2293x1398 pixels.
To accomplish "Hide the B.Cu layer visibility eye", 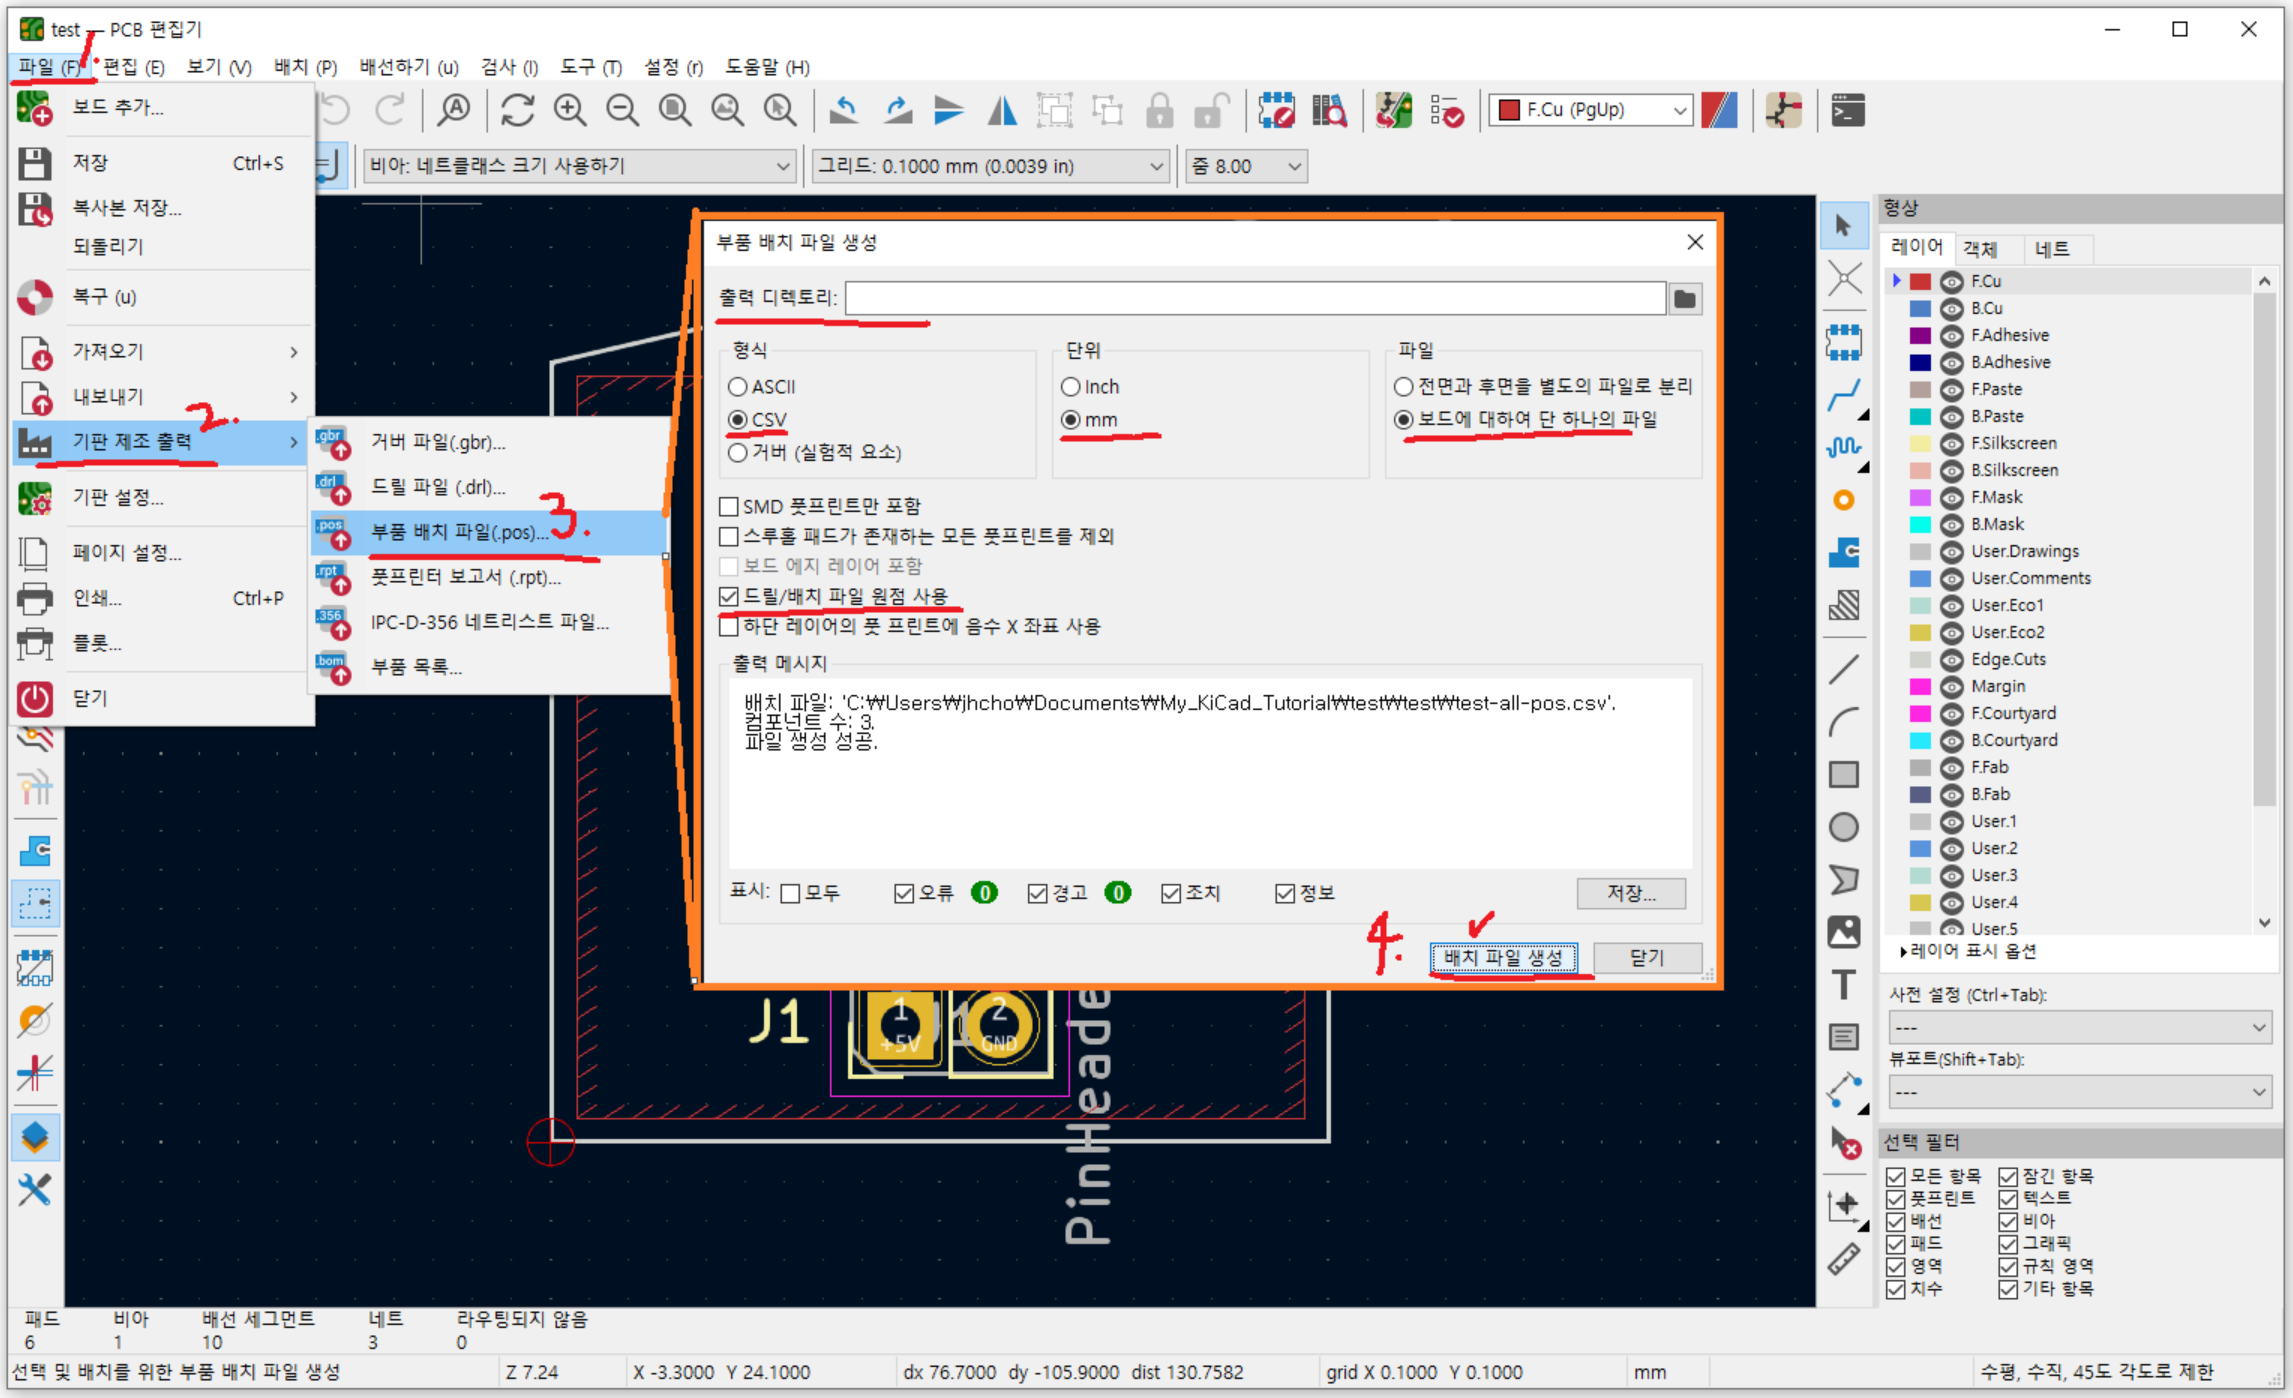I will pyautogui.click(x=1951, y=309).
